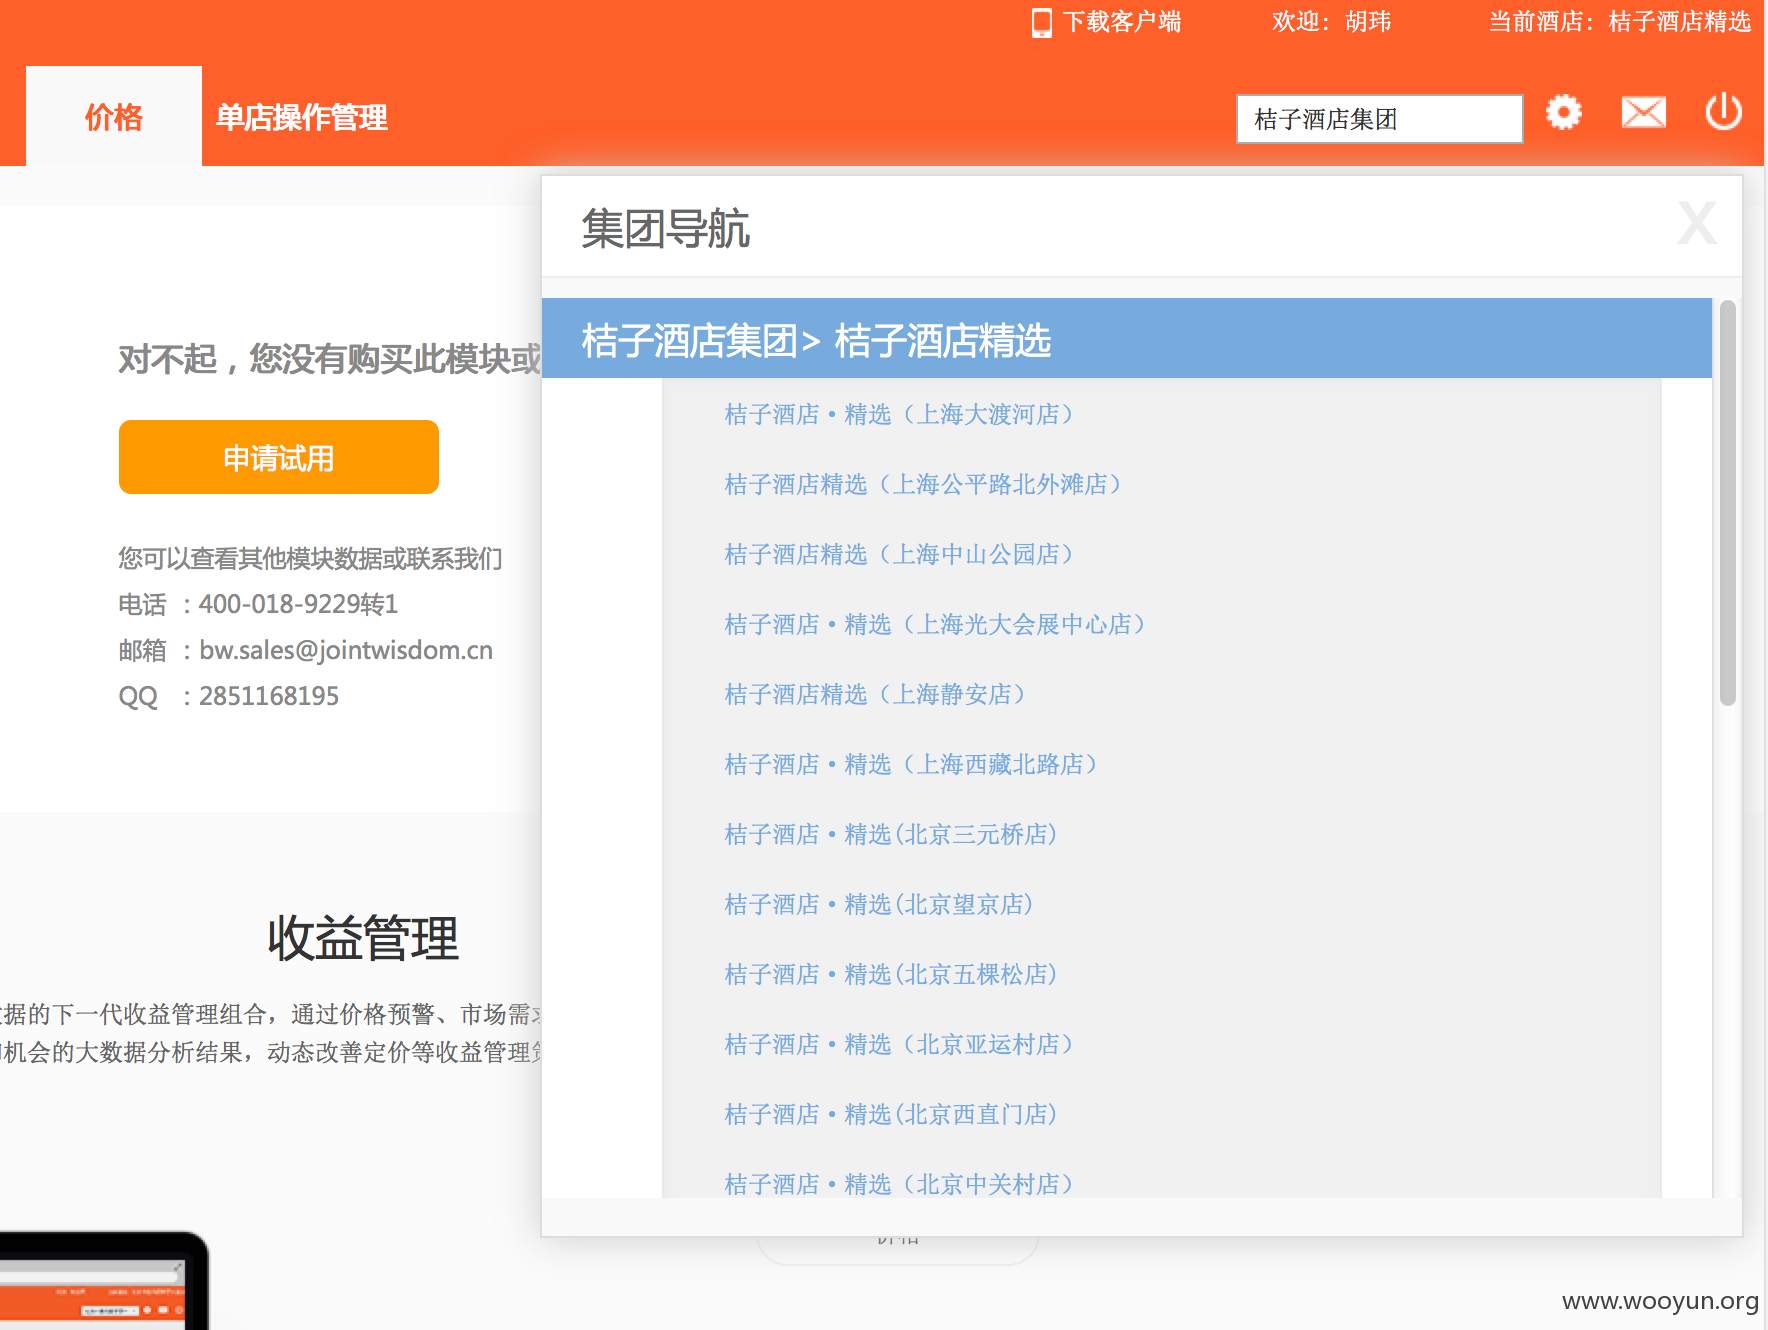The width and height of the screenshot is (1768, 1330).
Task: Click the QQ number 2851168195
Action: [x=269, y=696]
